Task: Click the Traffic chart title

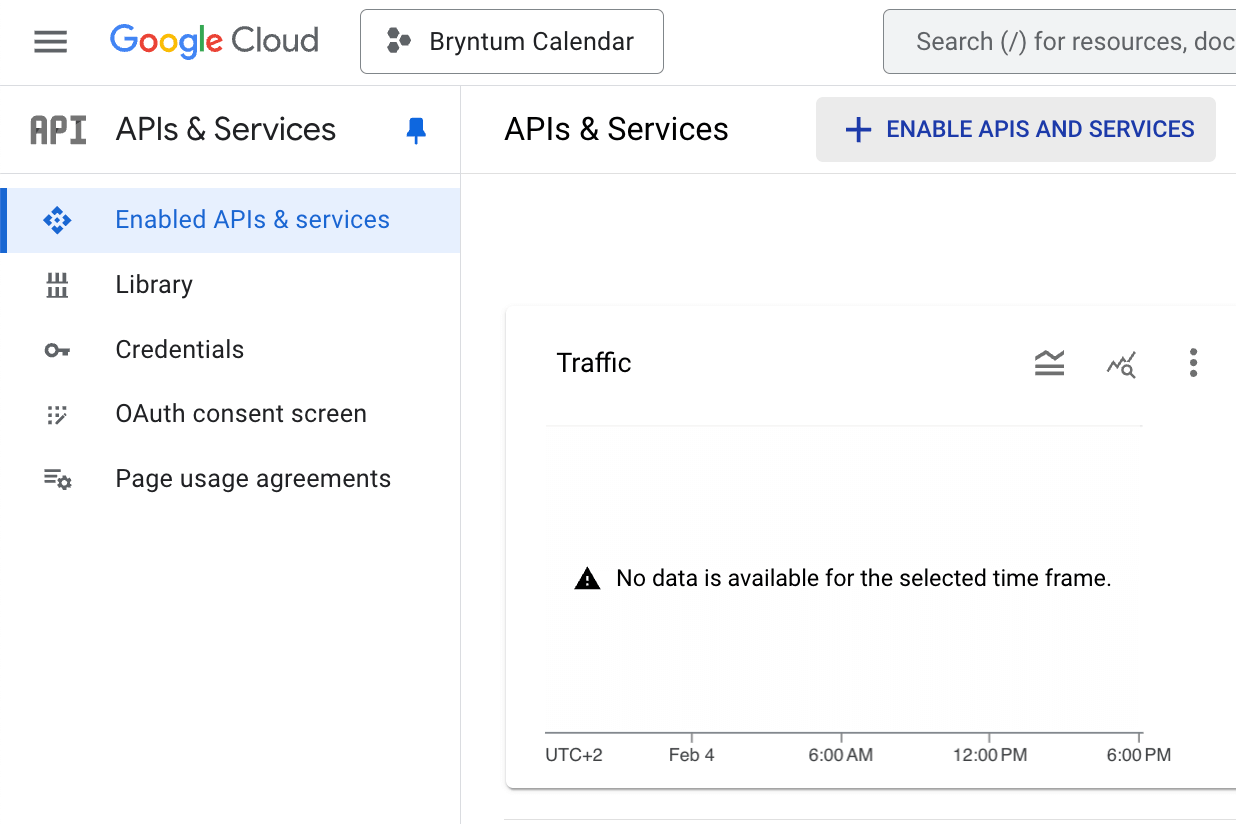Action: click(x=594, y=362)
